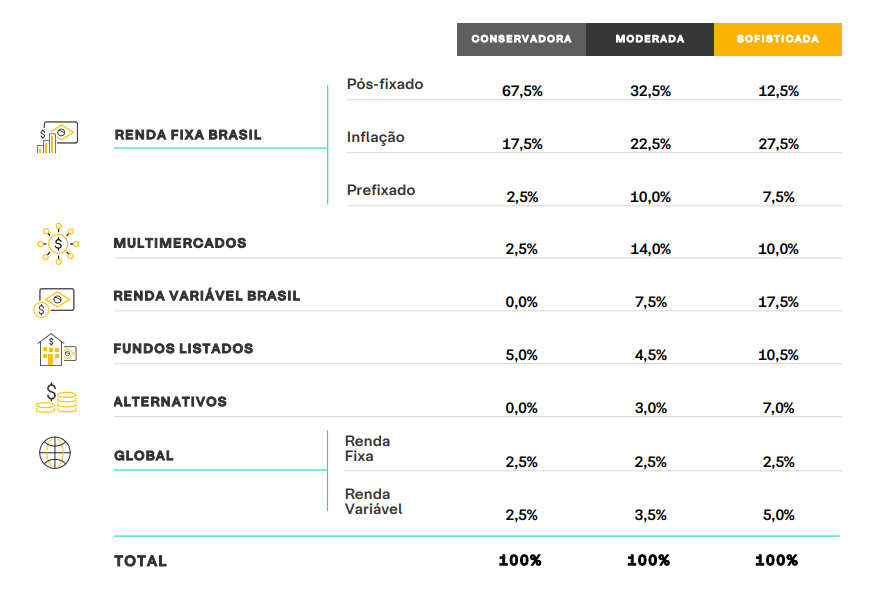Click the Inflação subcategory label
881x609 pixels.
(375, 138)
